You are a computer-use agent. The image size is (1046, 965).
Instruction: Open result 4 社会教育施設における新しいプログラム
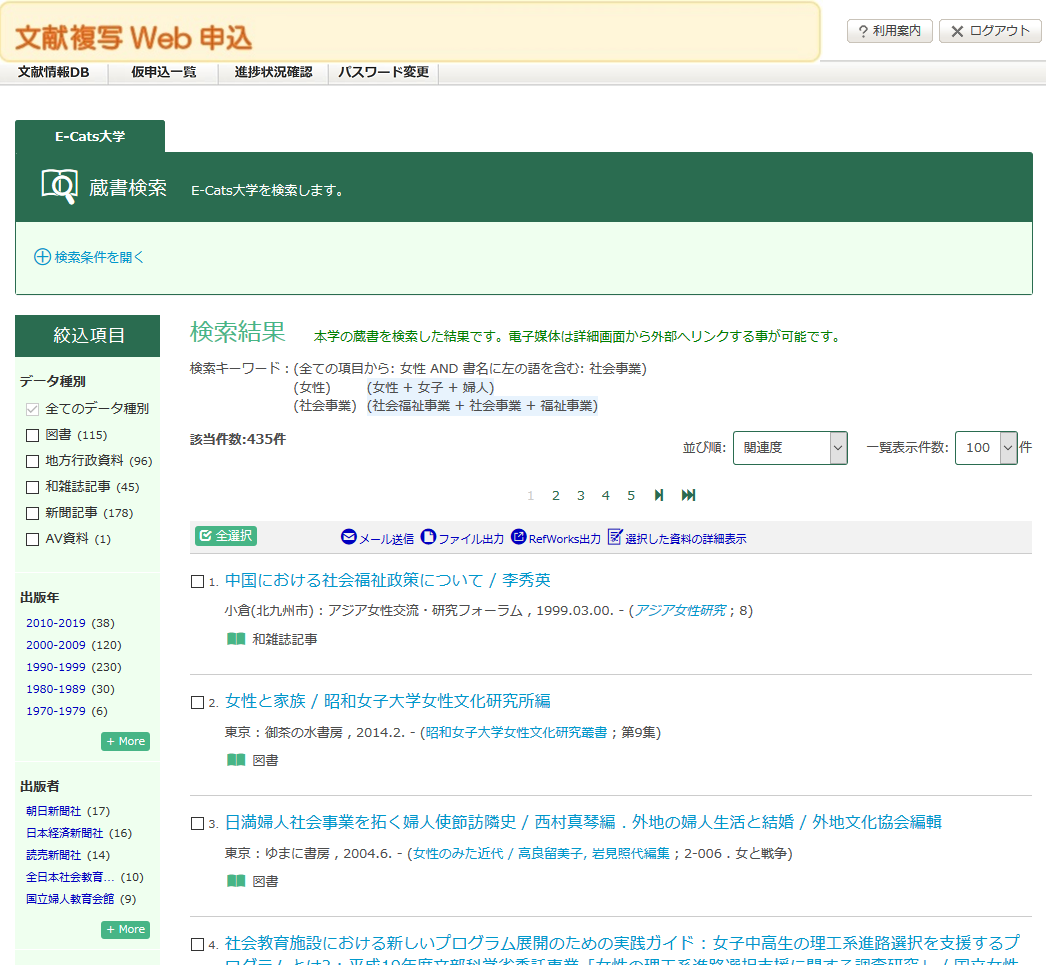click(x=622, y=950)
